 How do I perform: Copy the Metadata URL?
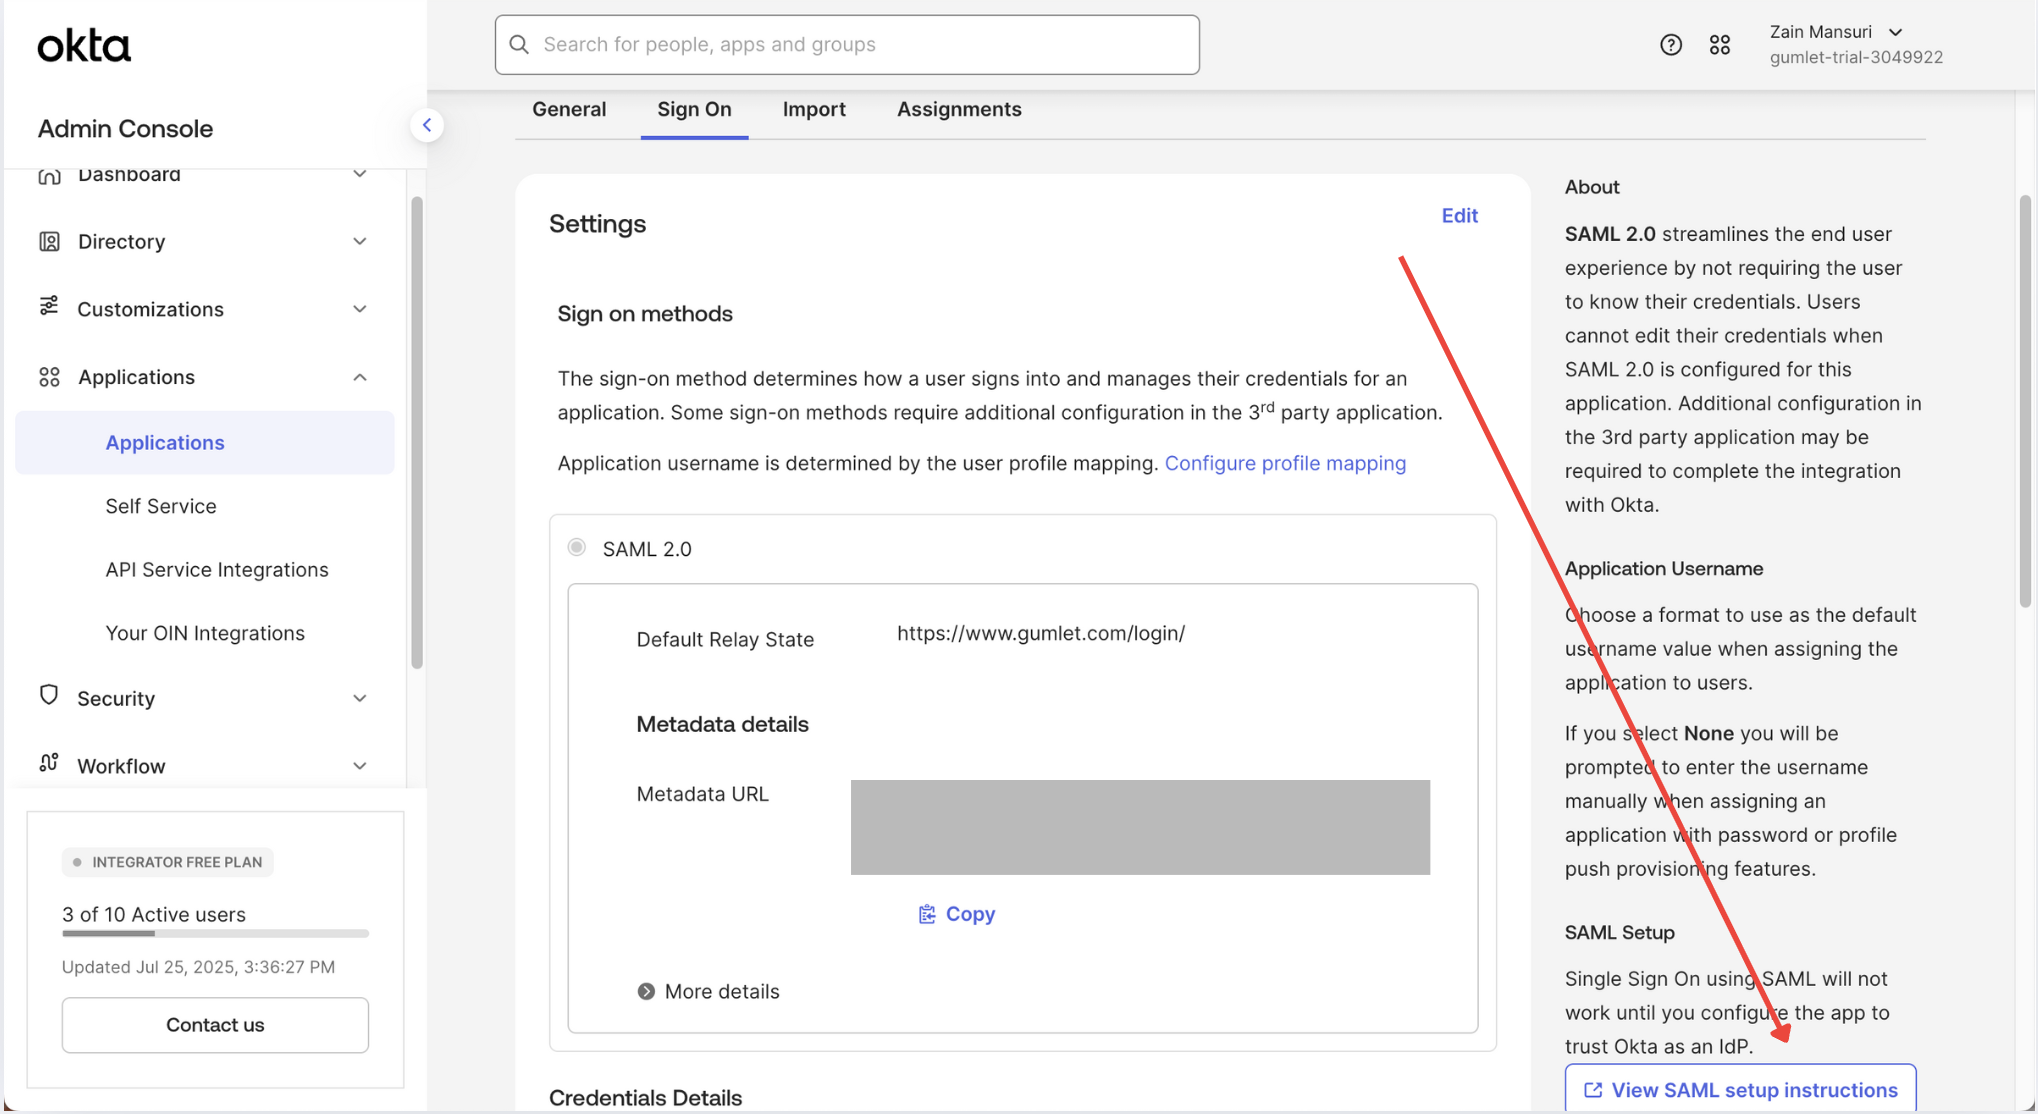coord(956,914)
